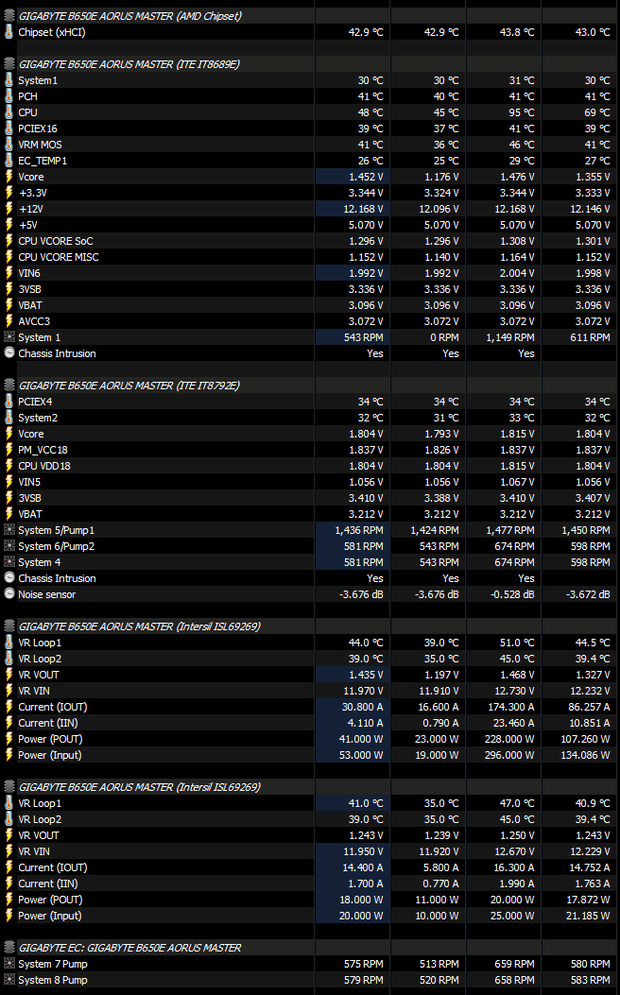Click the chip icon beside the AMD Chipset header

(x=9, y=16)
